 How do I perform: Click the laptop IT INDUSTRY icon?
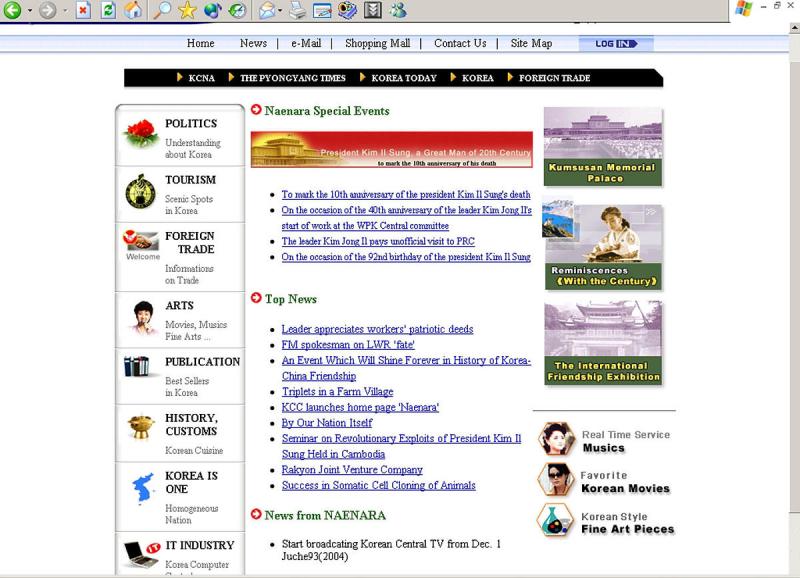click(x=142, y=555)
